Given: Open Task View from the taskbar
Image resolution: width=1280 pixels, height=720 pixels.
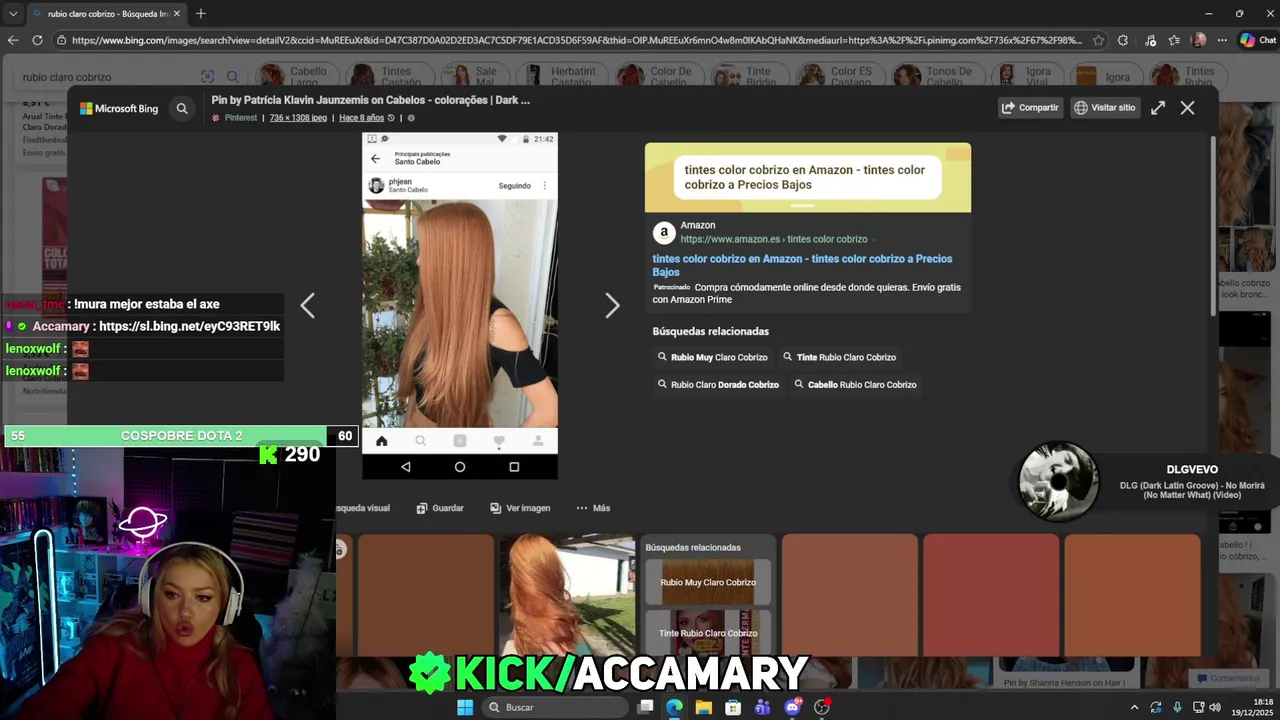Looking at the screenshot, I should [x=646, y=707].
